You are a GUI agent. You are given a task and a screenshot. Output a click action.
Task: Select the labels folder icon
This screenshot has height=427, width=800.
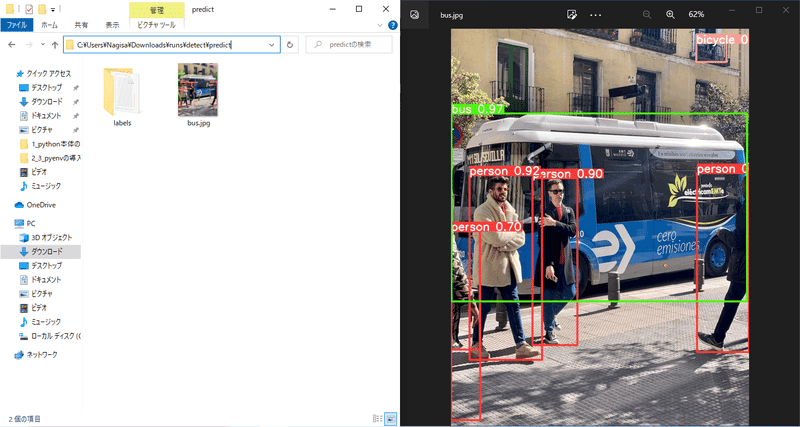coord(122,92)
